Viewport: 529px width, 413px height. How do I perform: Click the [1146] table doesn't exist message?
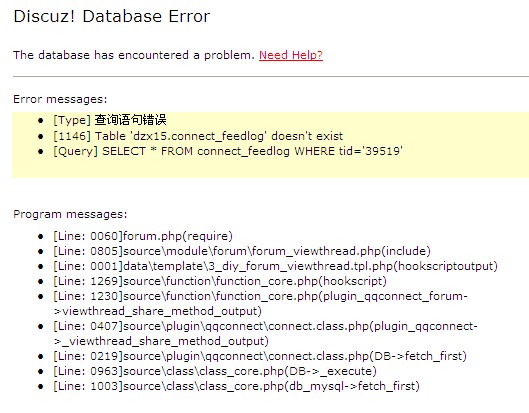(x=198, y=136)
